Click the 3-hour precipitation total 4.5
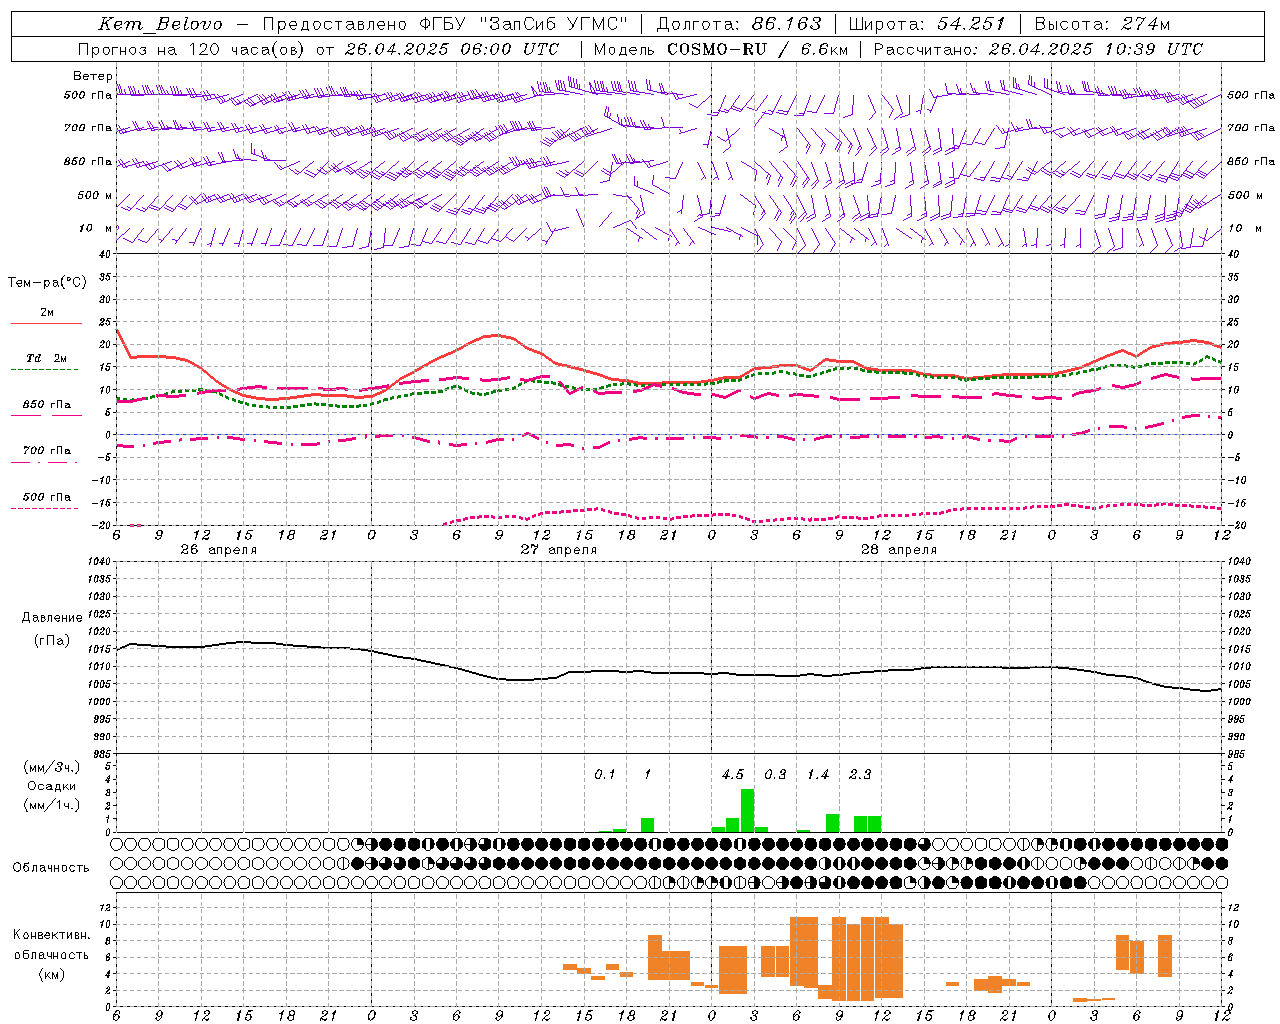 (733, 774)
